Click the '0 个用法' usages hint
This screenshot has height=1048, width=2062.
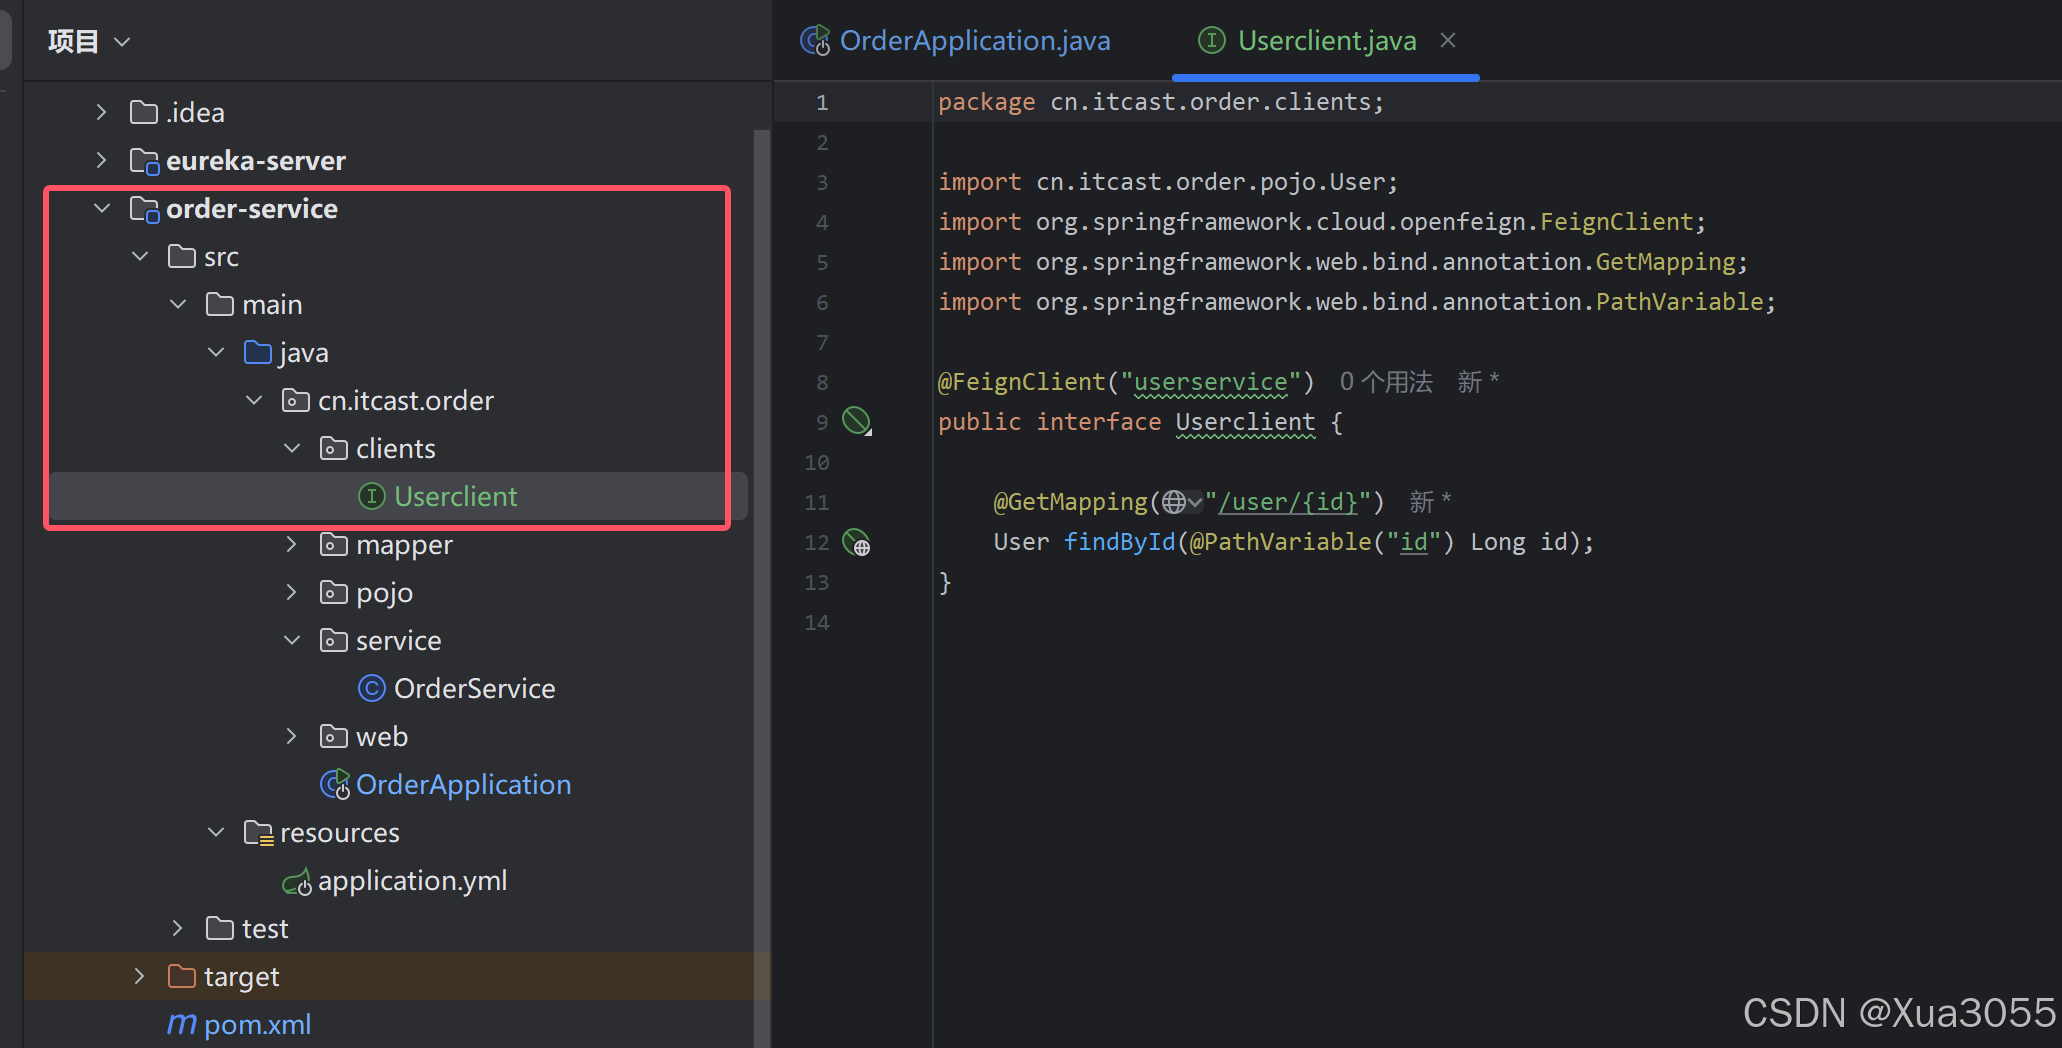1386,382
